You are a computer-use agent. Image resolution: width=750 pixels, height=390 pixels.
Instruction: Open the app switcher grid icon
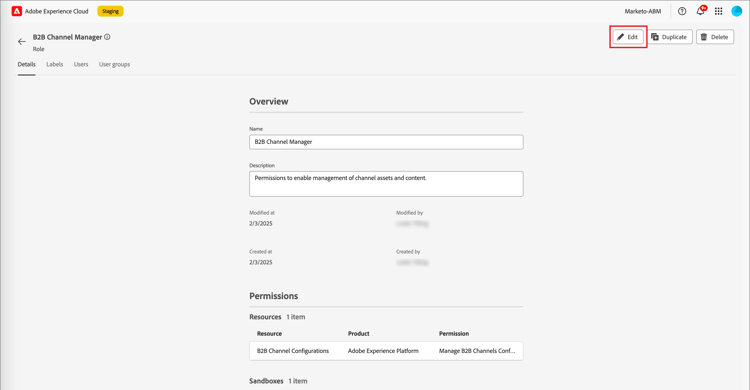click(718, 11)
